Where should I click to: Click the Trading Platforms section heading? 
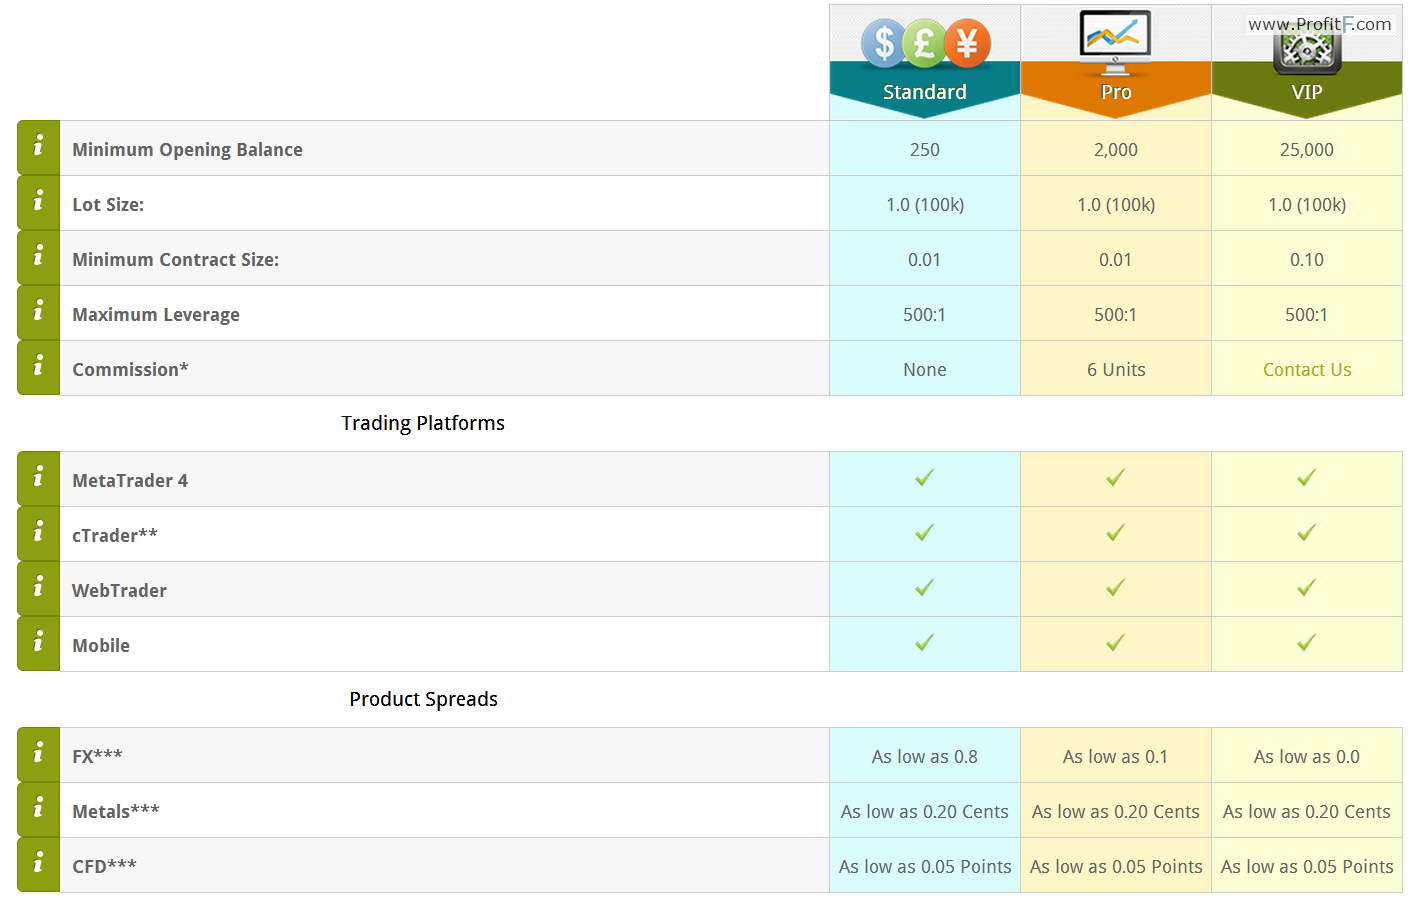(x=423, y=423)
